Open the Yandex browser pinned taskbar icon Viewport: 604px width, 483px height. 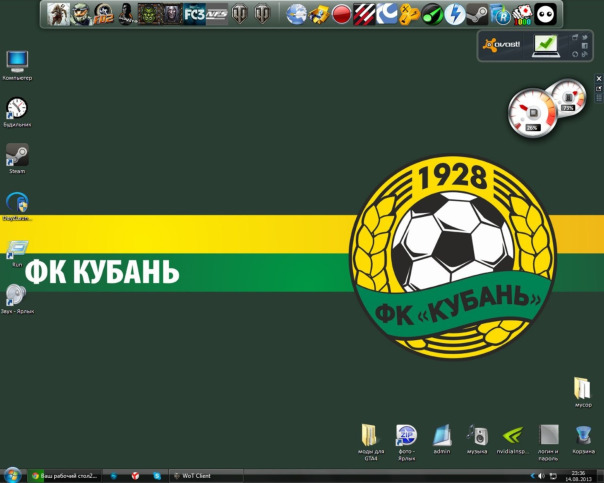[135, 476]
